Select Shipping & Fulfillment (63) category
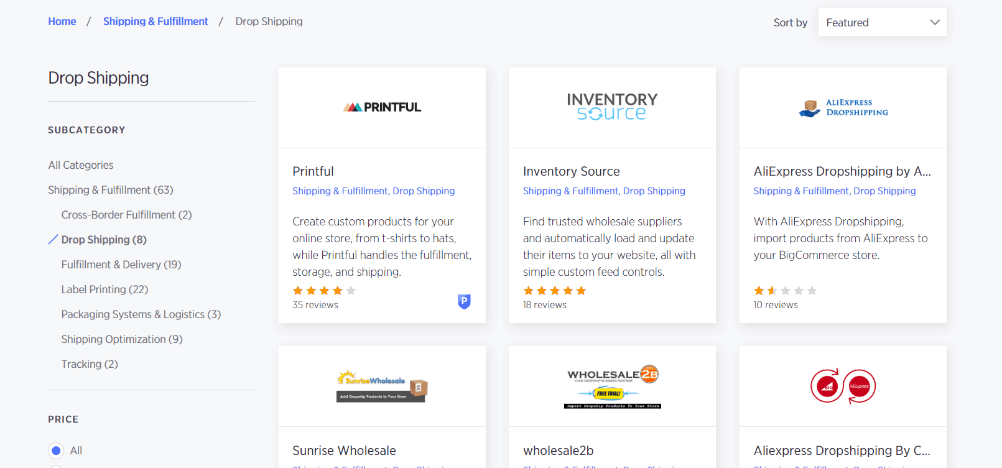Image resolution: width=1002 pixels, height=468 pixels. [x=111, y=190]
